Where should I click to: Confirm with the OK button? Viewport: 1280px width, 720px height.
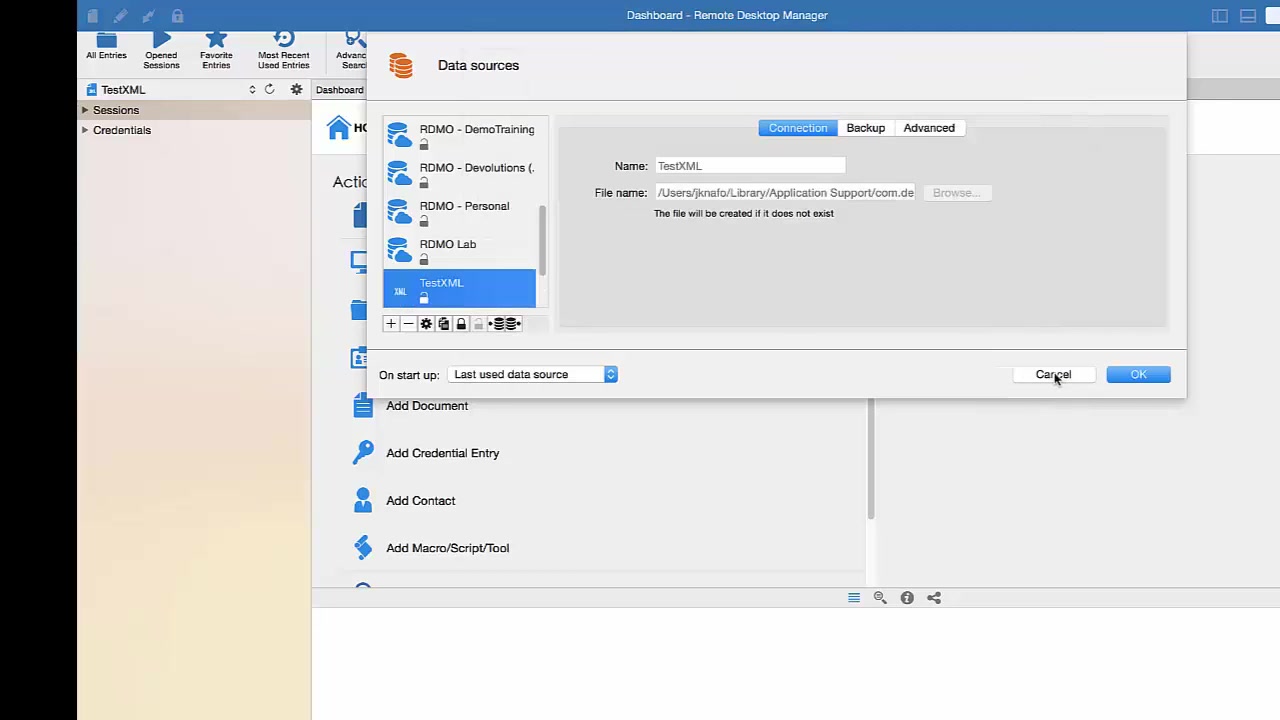click(x=1138, y=374)
